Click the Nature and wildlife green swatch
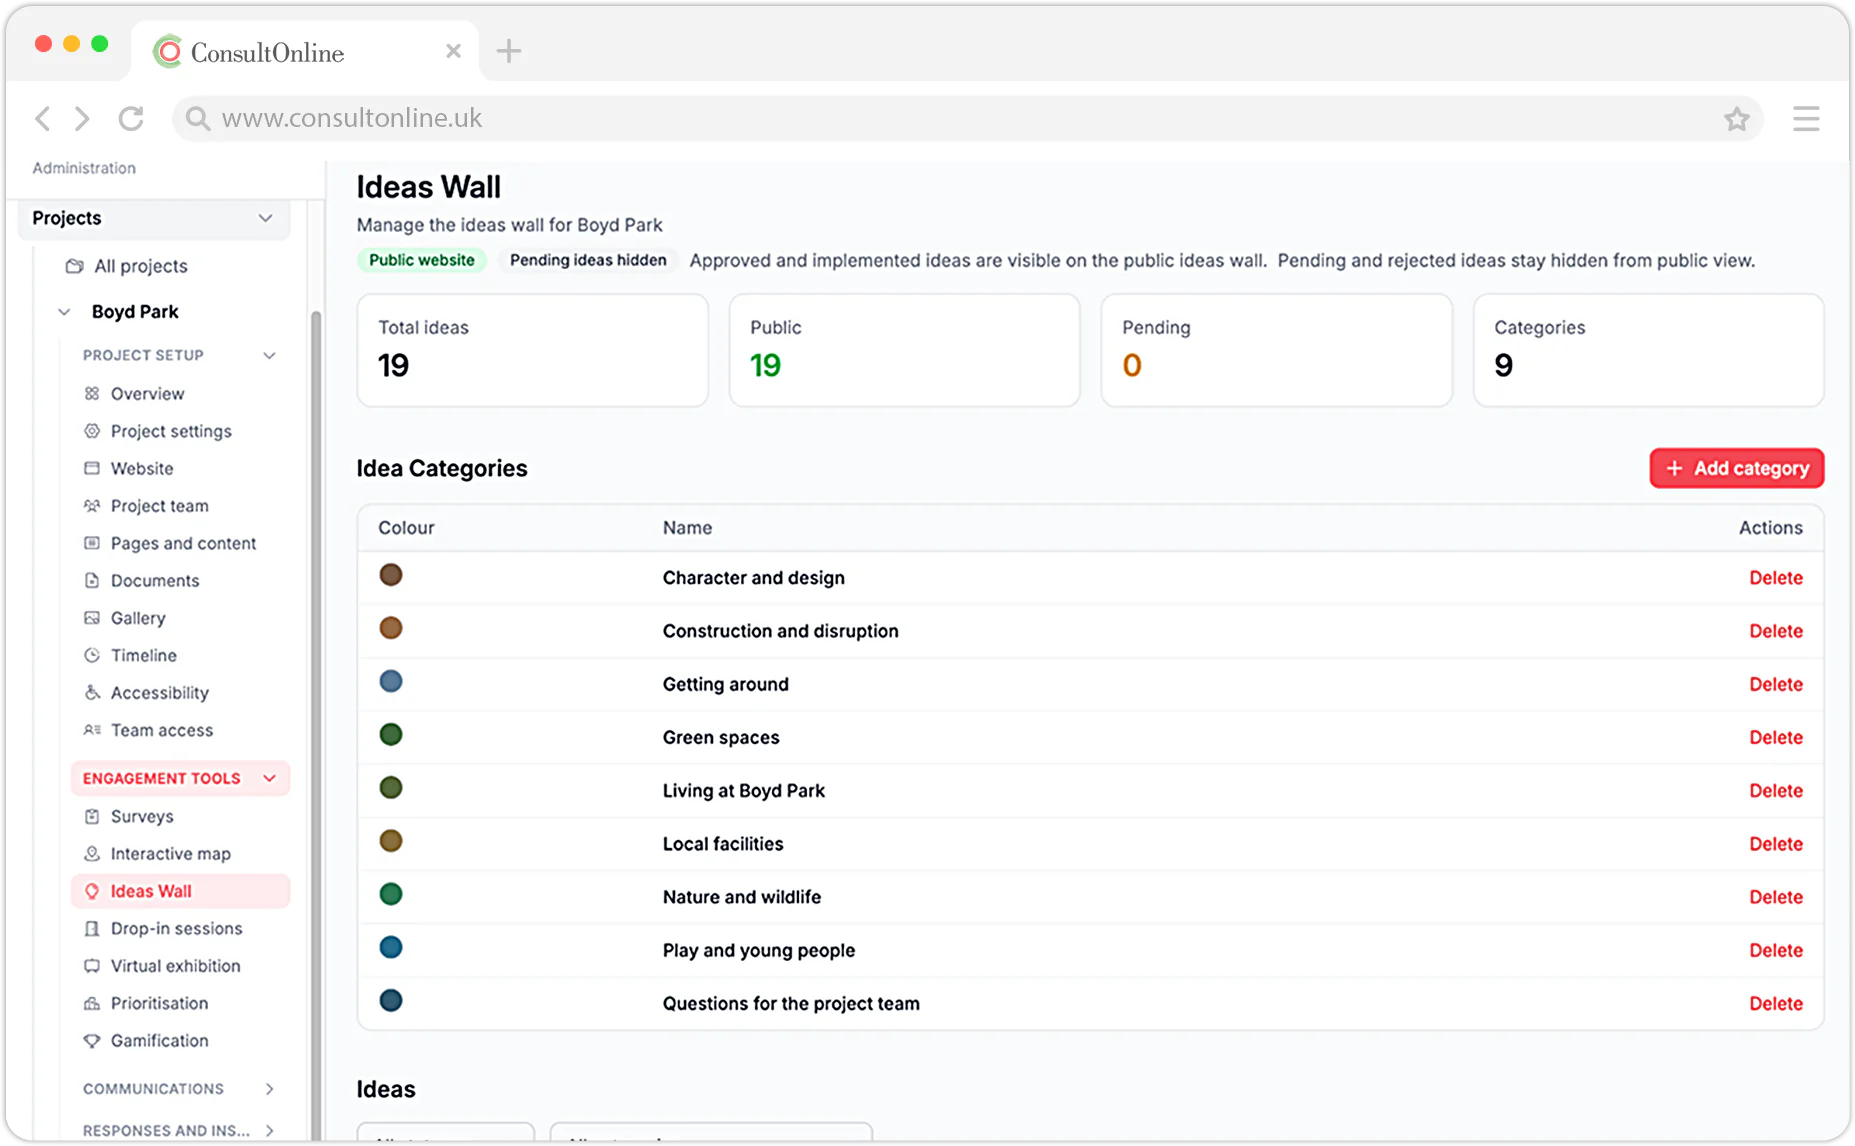This screenshot has height=1146, width=1855. pos(391,894)
